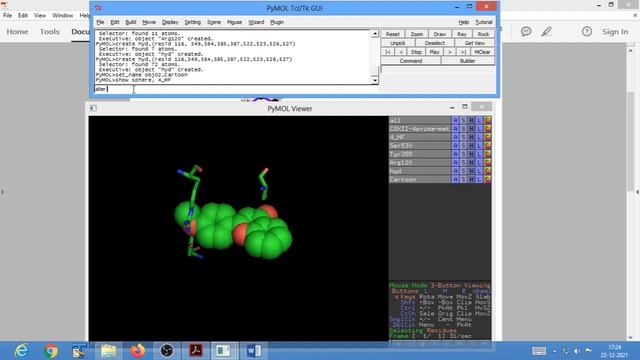
Task: Open the Plugin menu in PyMOL
Action: 277,22
